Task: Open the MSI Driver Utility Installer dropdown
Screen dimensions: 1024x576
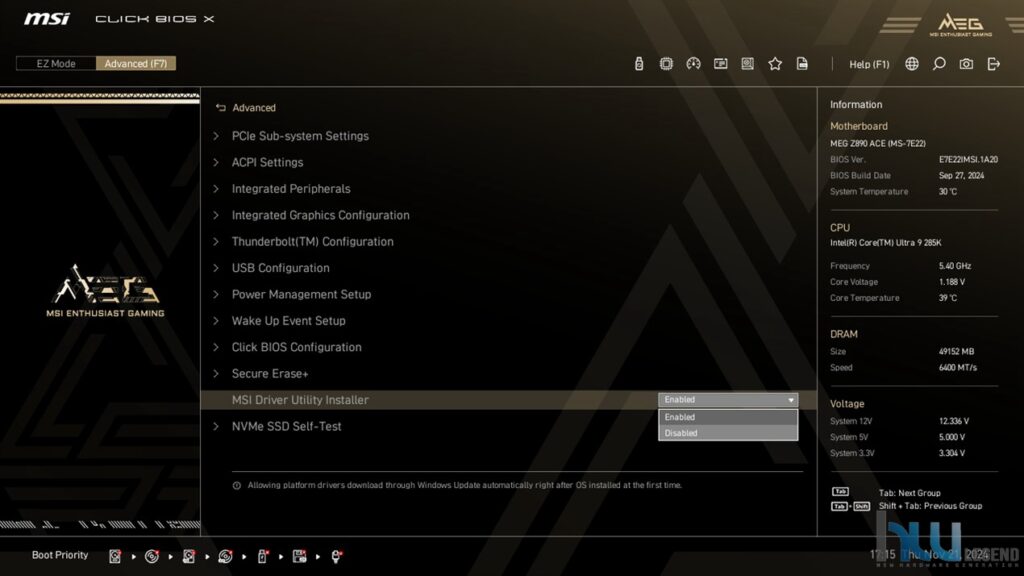Action: point(728,400)
